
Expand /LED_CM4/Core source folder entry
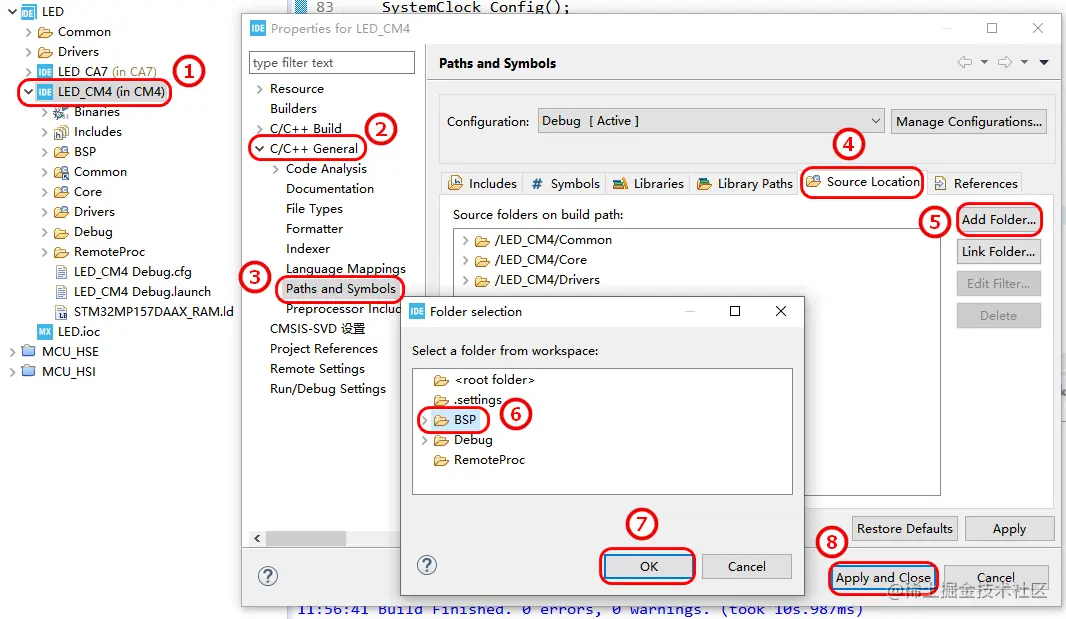point(465,260)
